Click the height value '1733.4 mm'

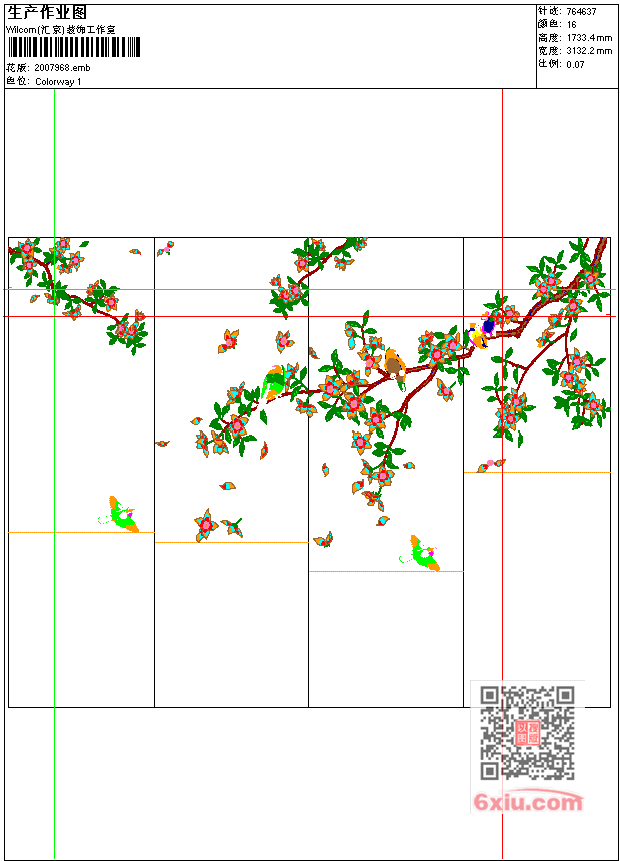click(x=589, y=38)
